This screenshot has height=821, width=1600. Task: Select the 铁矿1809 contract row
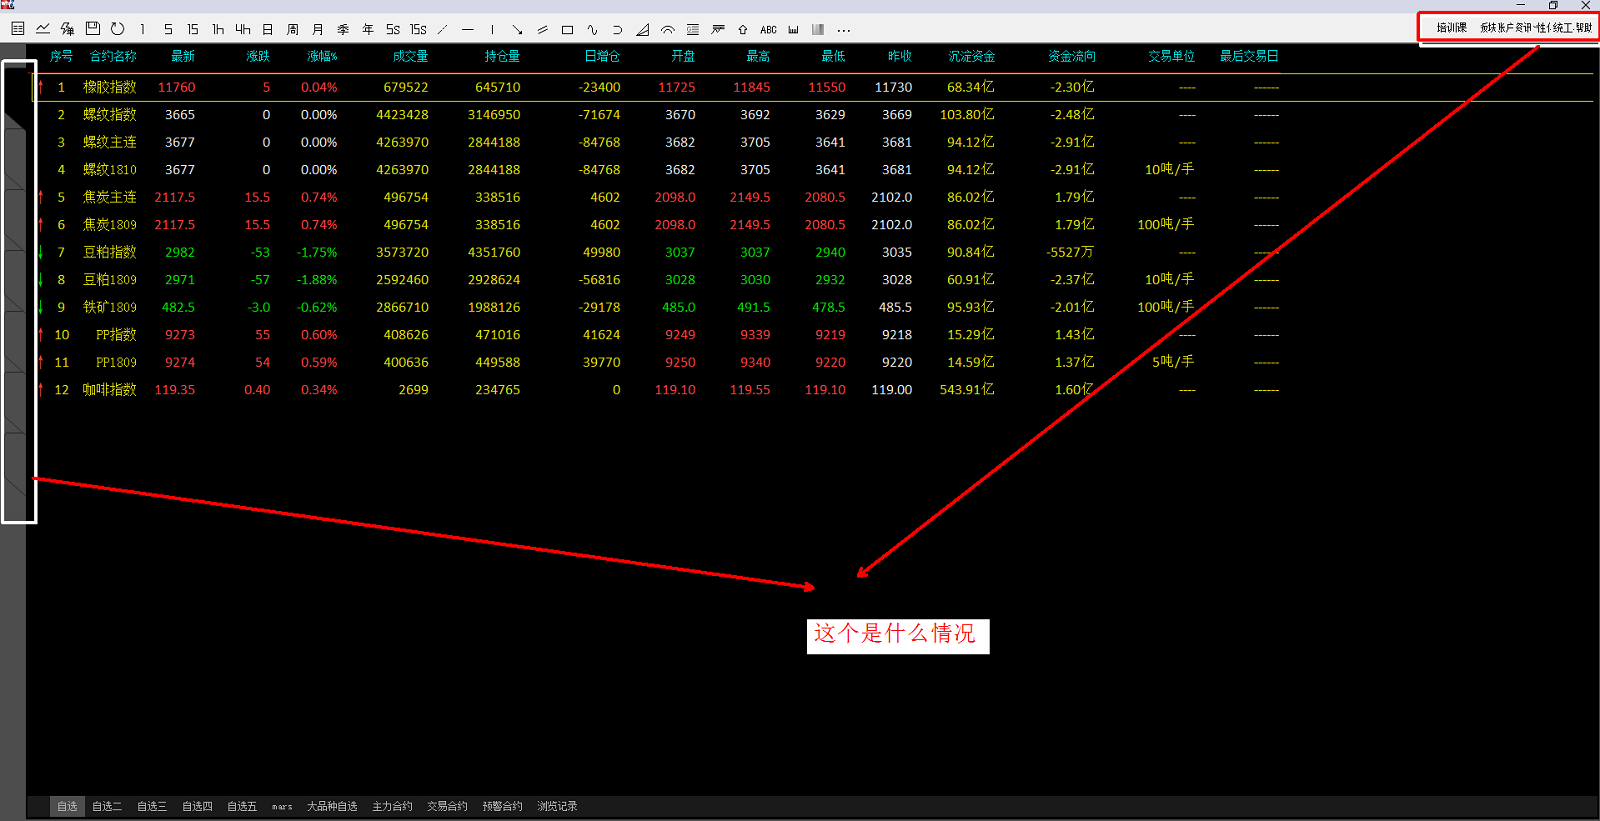[813, 308]
